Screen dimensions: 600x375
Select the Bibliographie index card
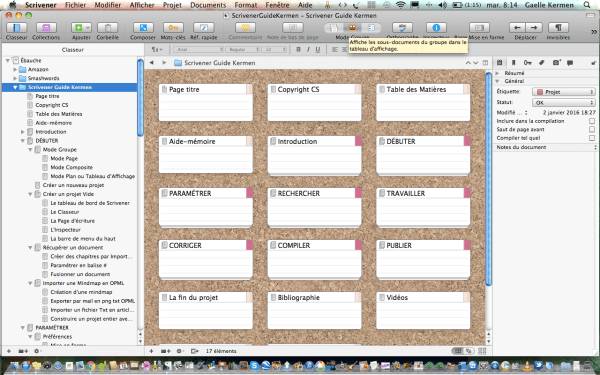(315, 310)
